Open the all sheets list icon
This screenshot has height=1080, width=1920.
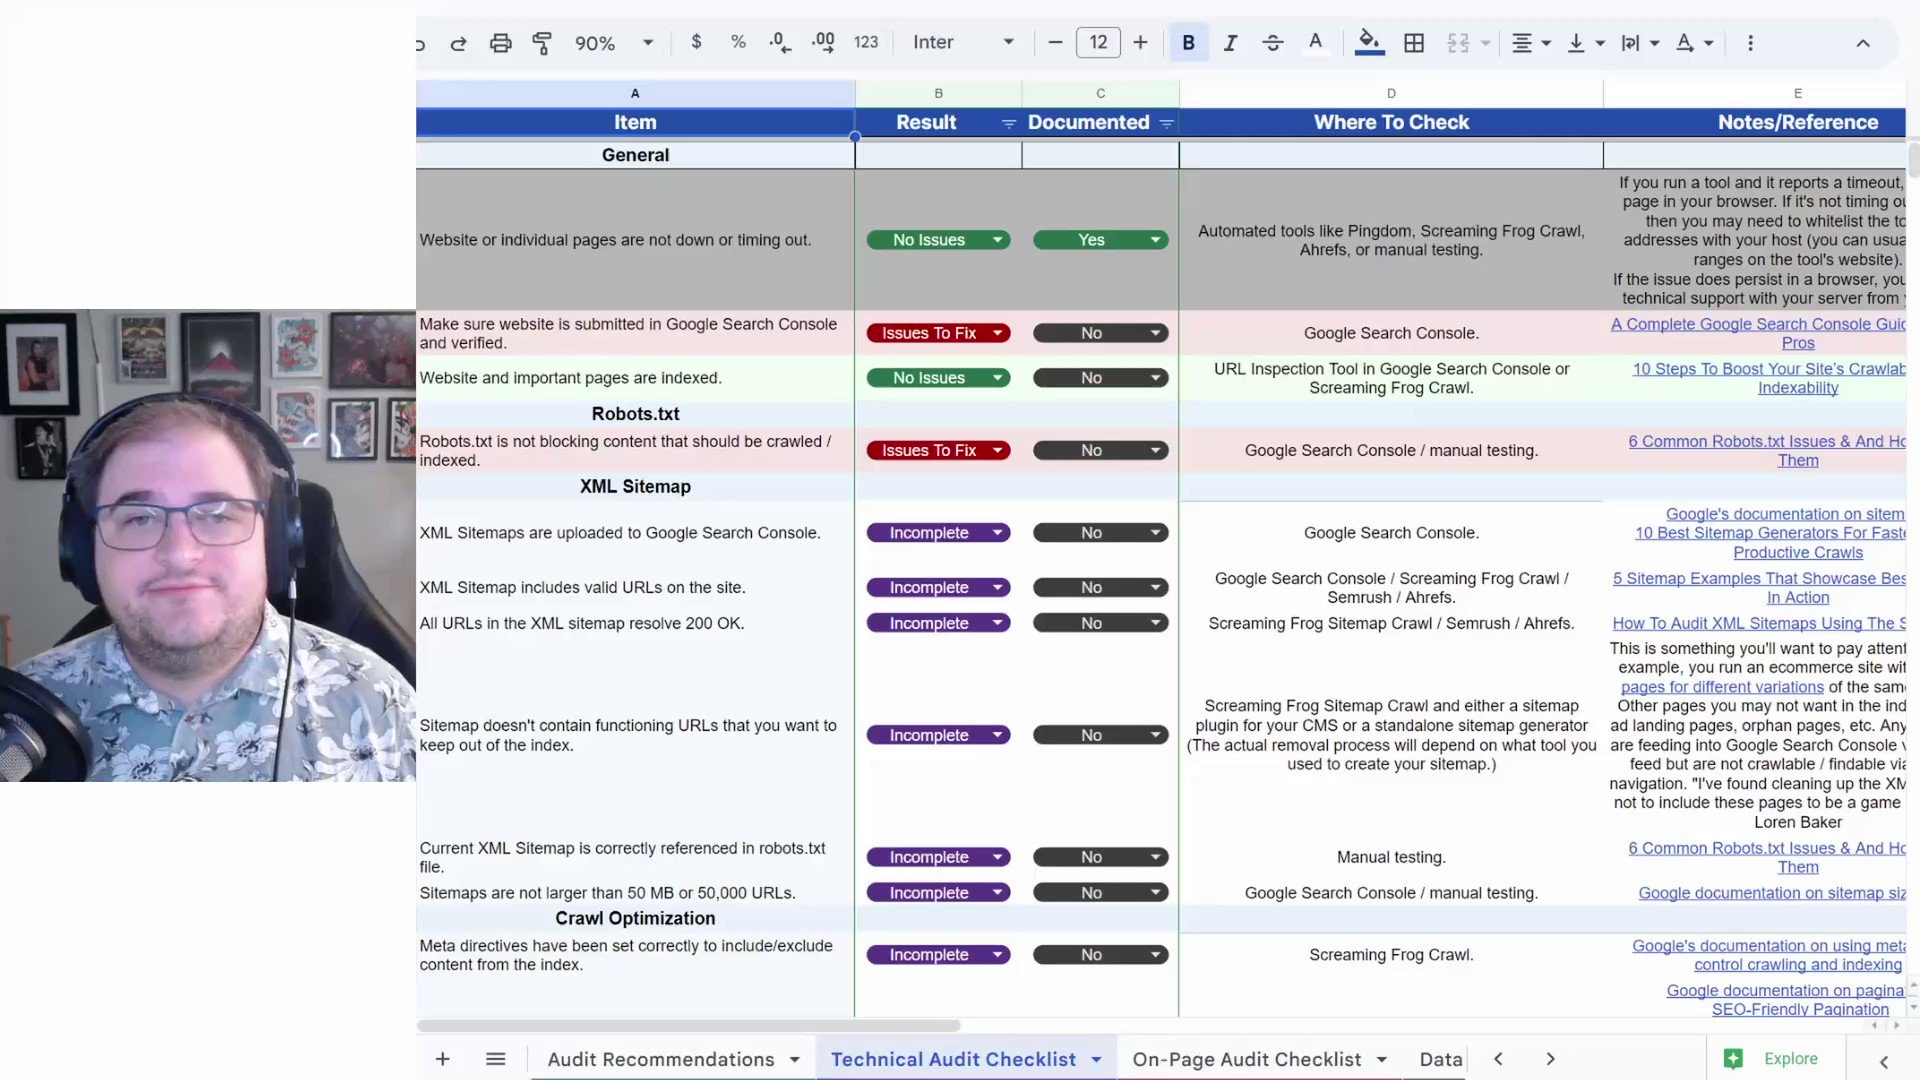coord(495,1059)
